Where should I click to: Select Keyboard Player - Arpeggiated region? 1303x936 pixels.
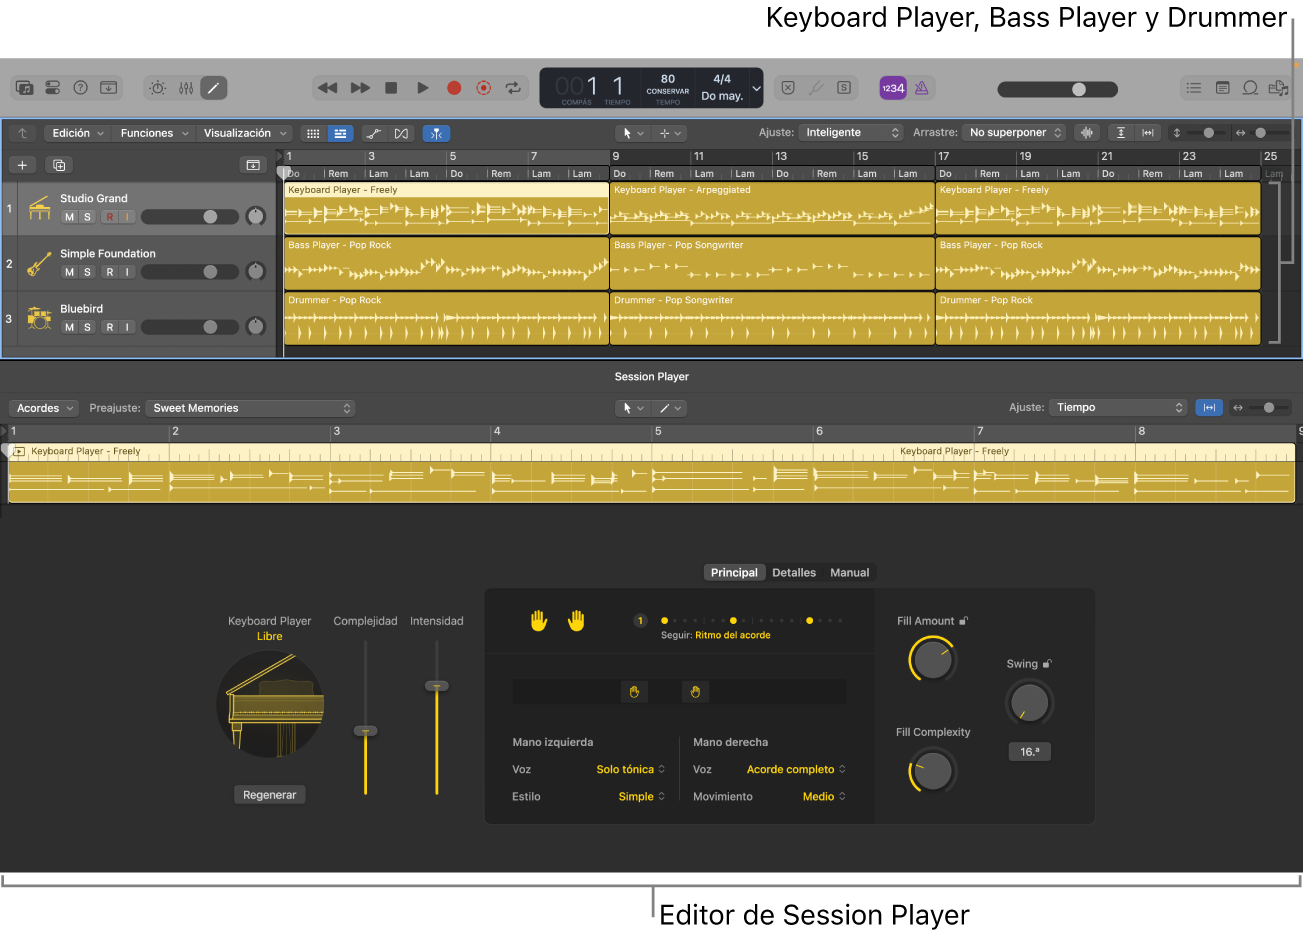(x=772, y=209)
